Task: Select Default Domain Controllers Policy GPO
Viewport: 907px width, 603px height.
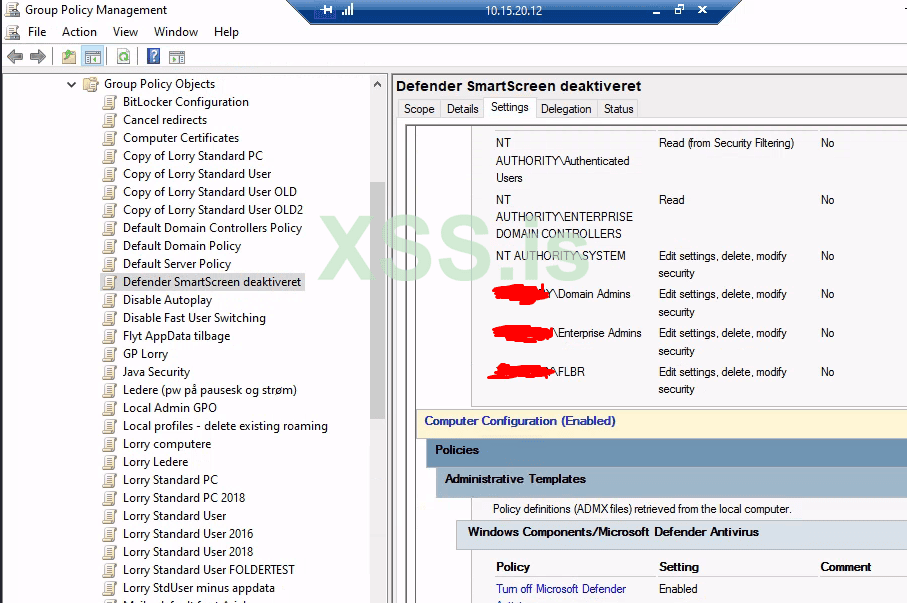Action: point(212,228)
